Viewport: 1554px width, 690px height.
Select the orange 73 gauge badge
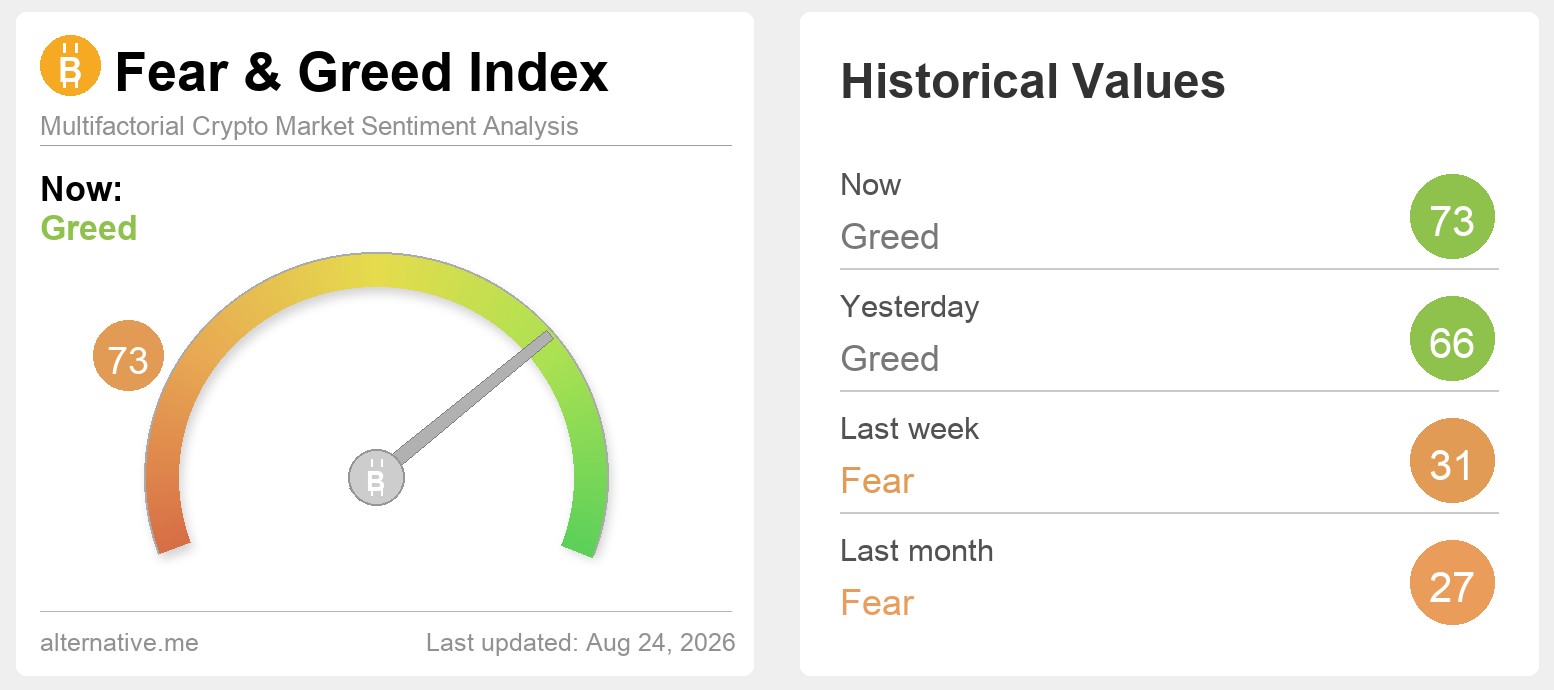(128, 355)
